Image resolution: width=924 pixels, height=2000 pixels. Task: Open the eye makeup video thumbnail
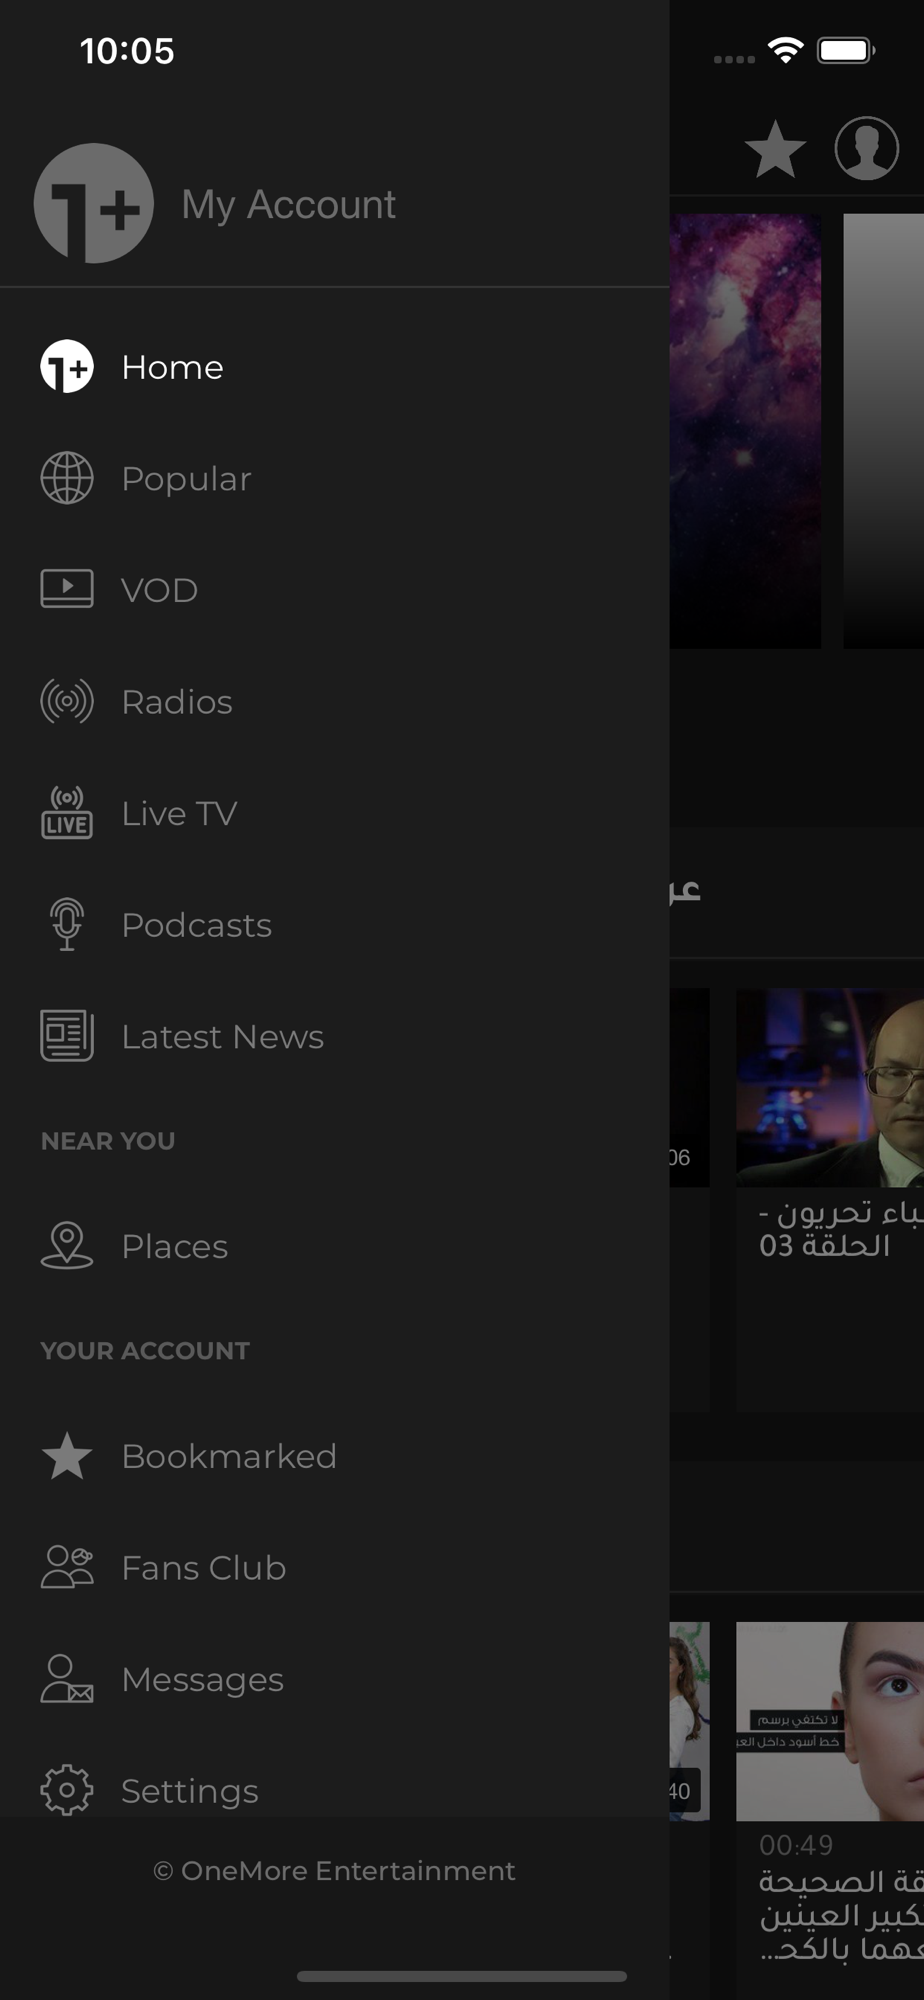830,1721
